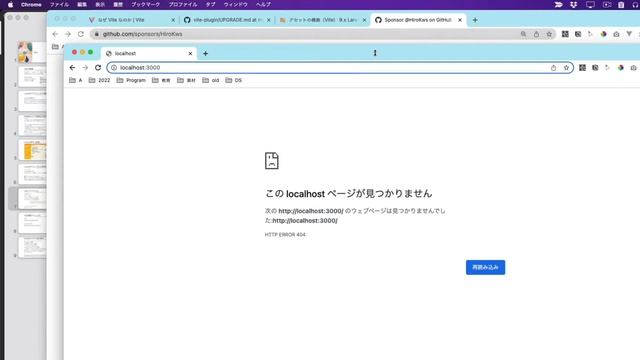Open the old bookmark folder

(x=211, y=80)
